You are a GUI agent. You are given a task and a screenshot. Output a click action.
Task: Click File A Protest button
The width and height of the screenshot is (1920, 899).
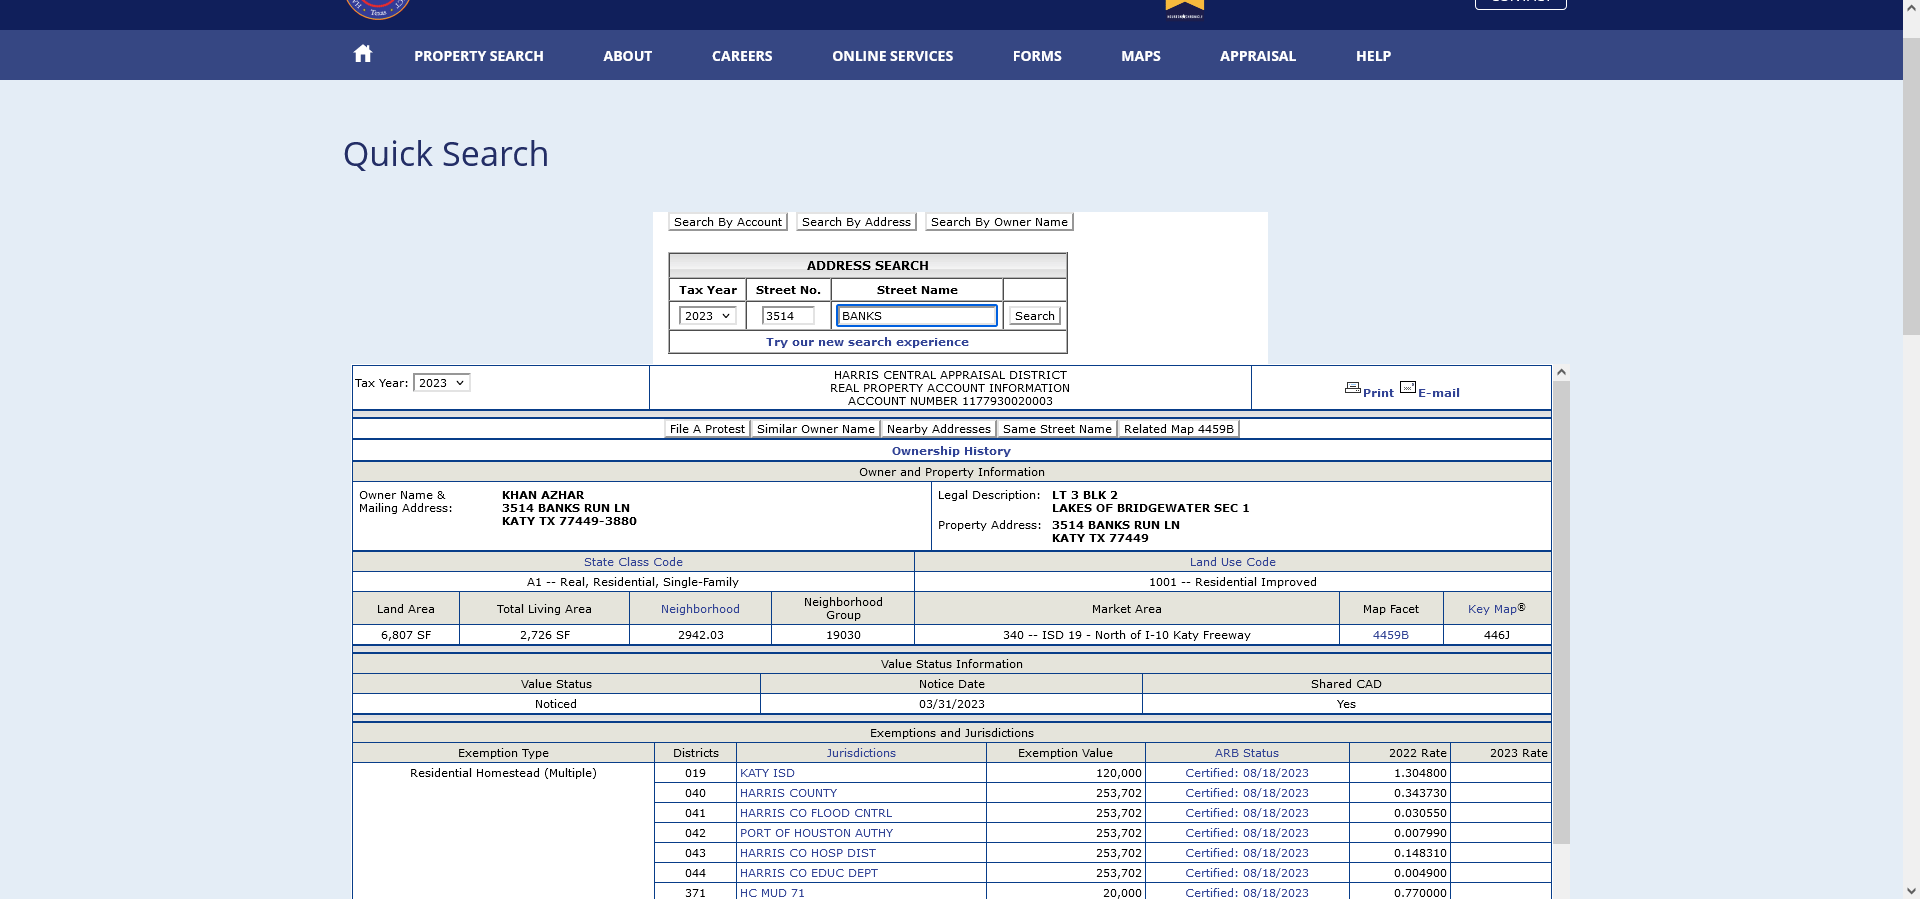click(707, 429)
